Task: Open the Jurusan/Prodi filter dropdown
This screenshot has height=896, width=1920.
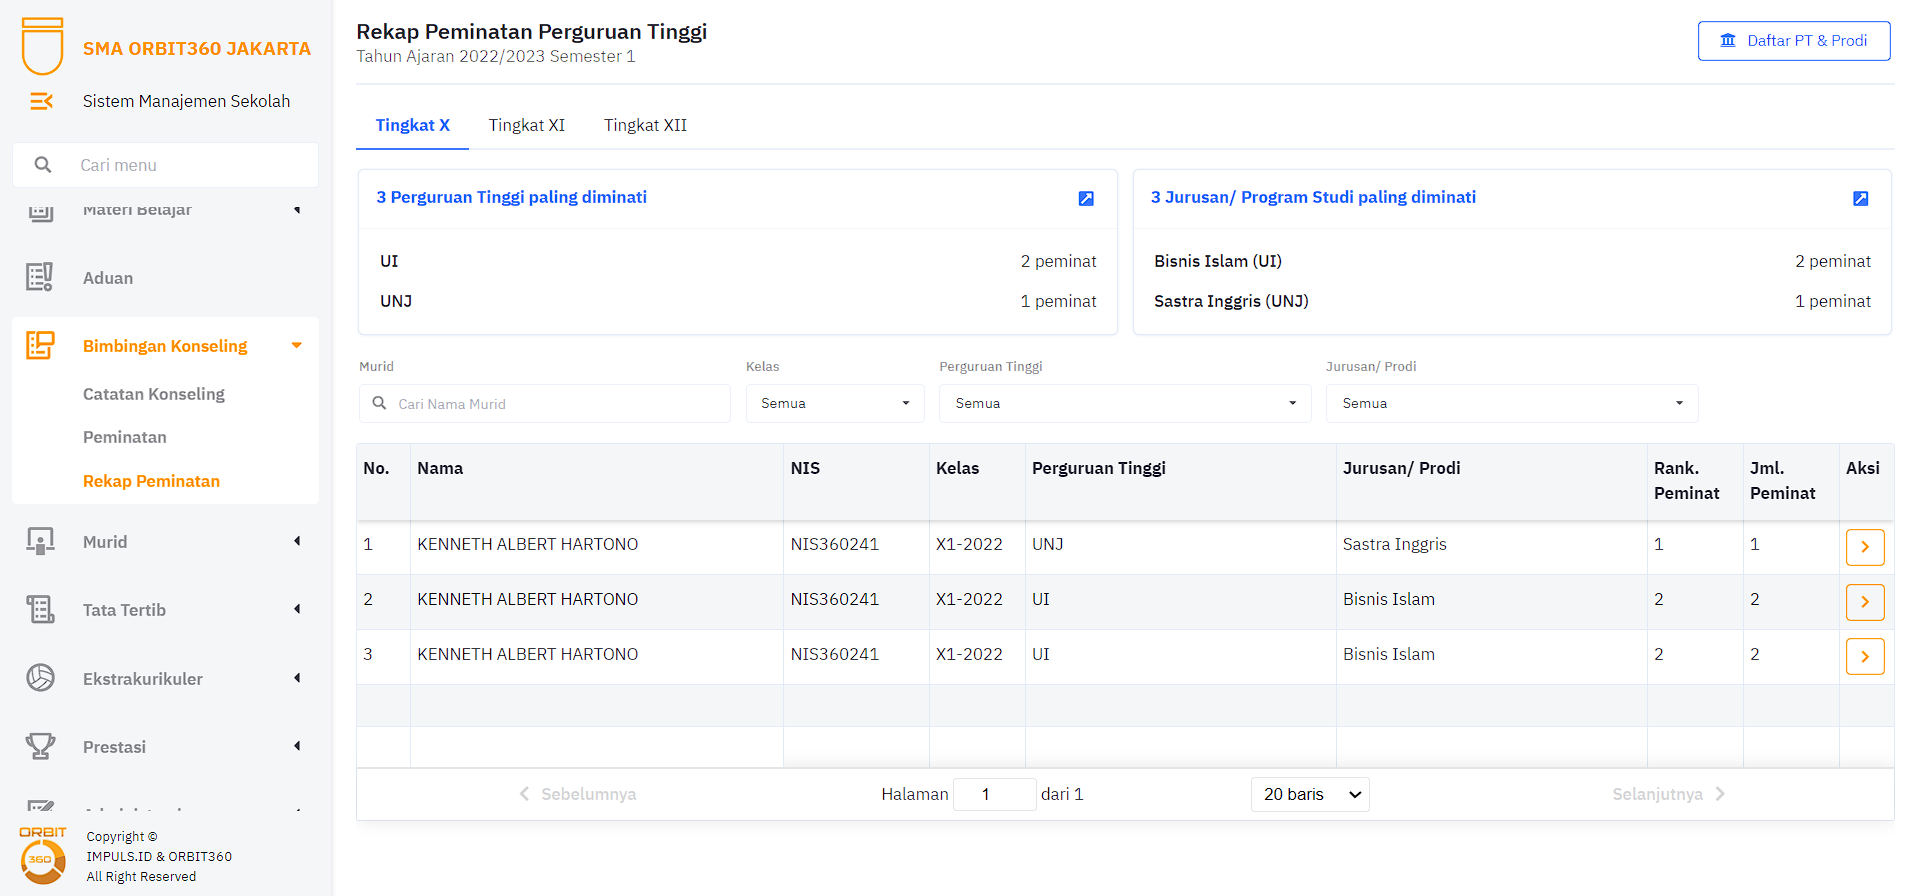Action: click(x=1511, y=403)
